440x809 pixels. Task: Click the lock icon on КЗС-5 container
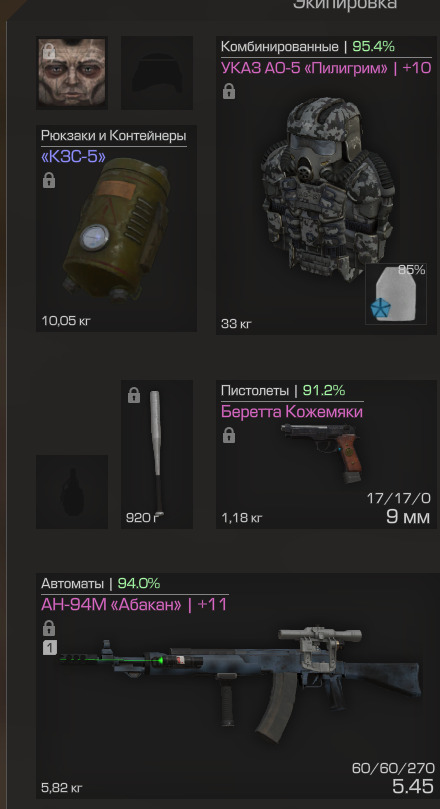click(x=49, y=181)
